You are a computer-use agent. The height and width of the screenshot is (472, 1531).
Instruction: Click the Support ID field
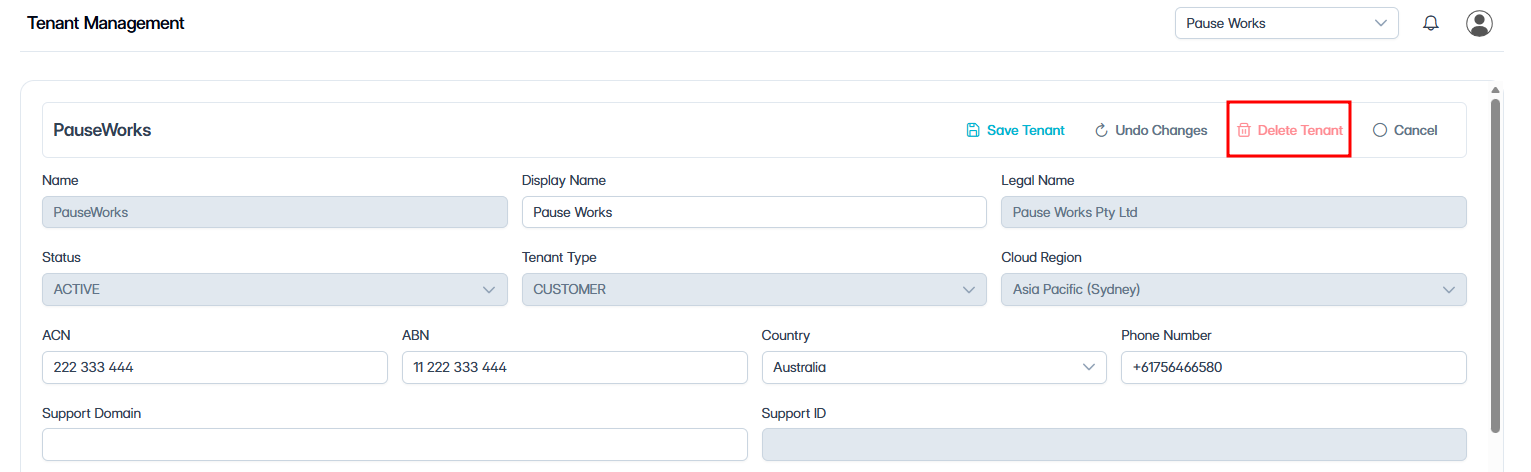pyautogui.click(x=1114, y=445)
